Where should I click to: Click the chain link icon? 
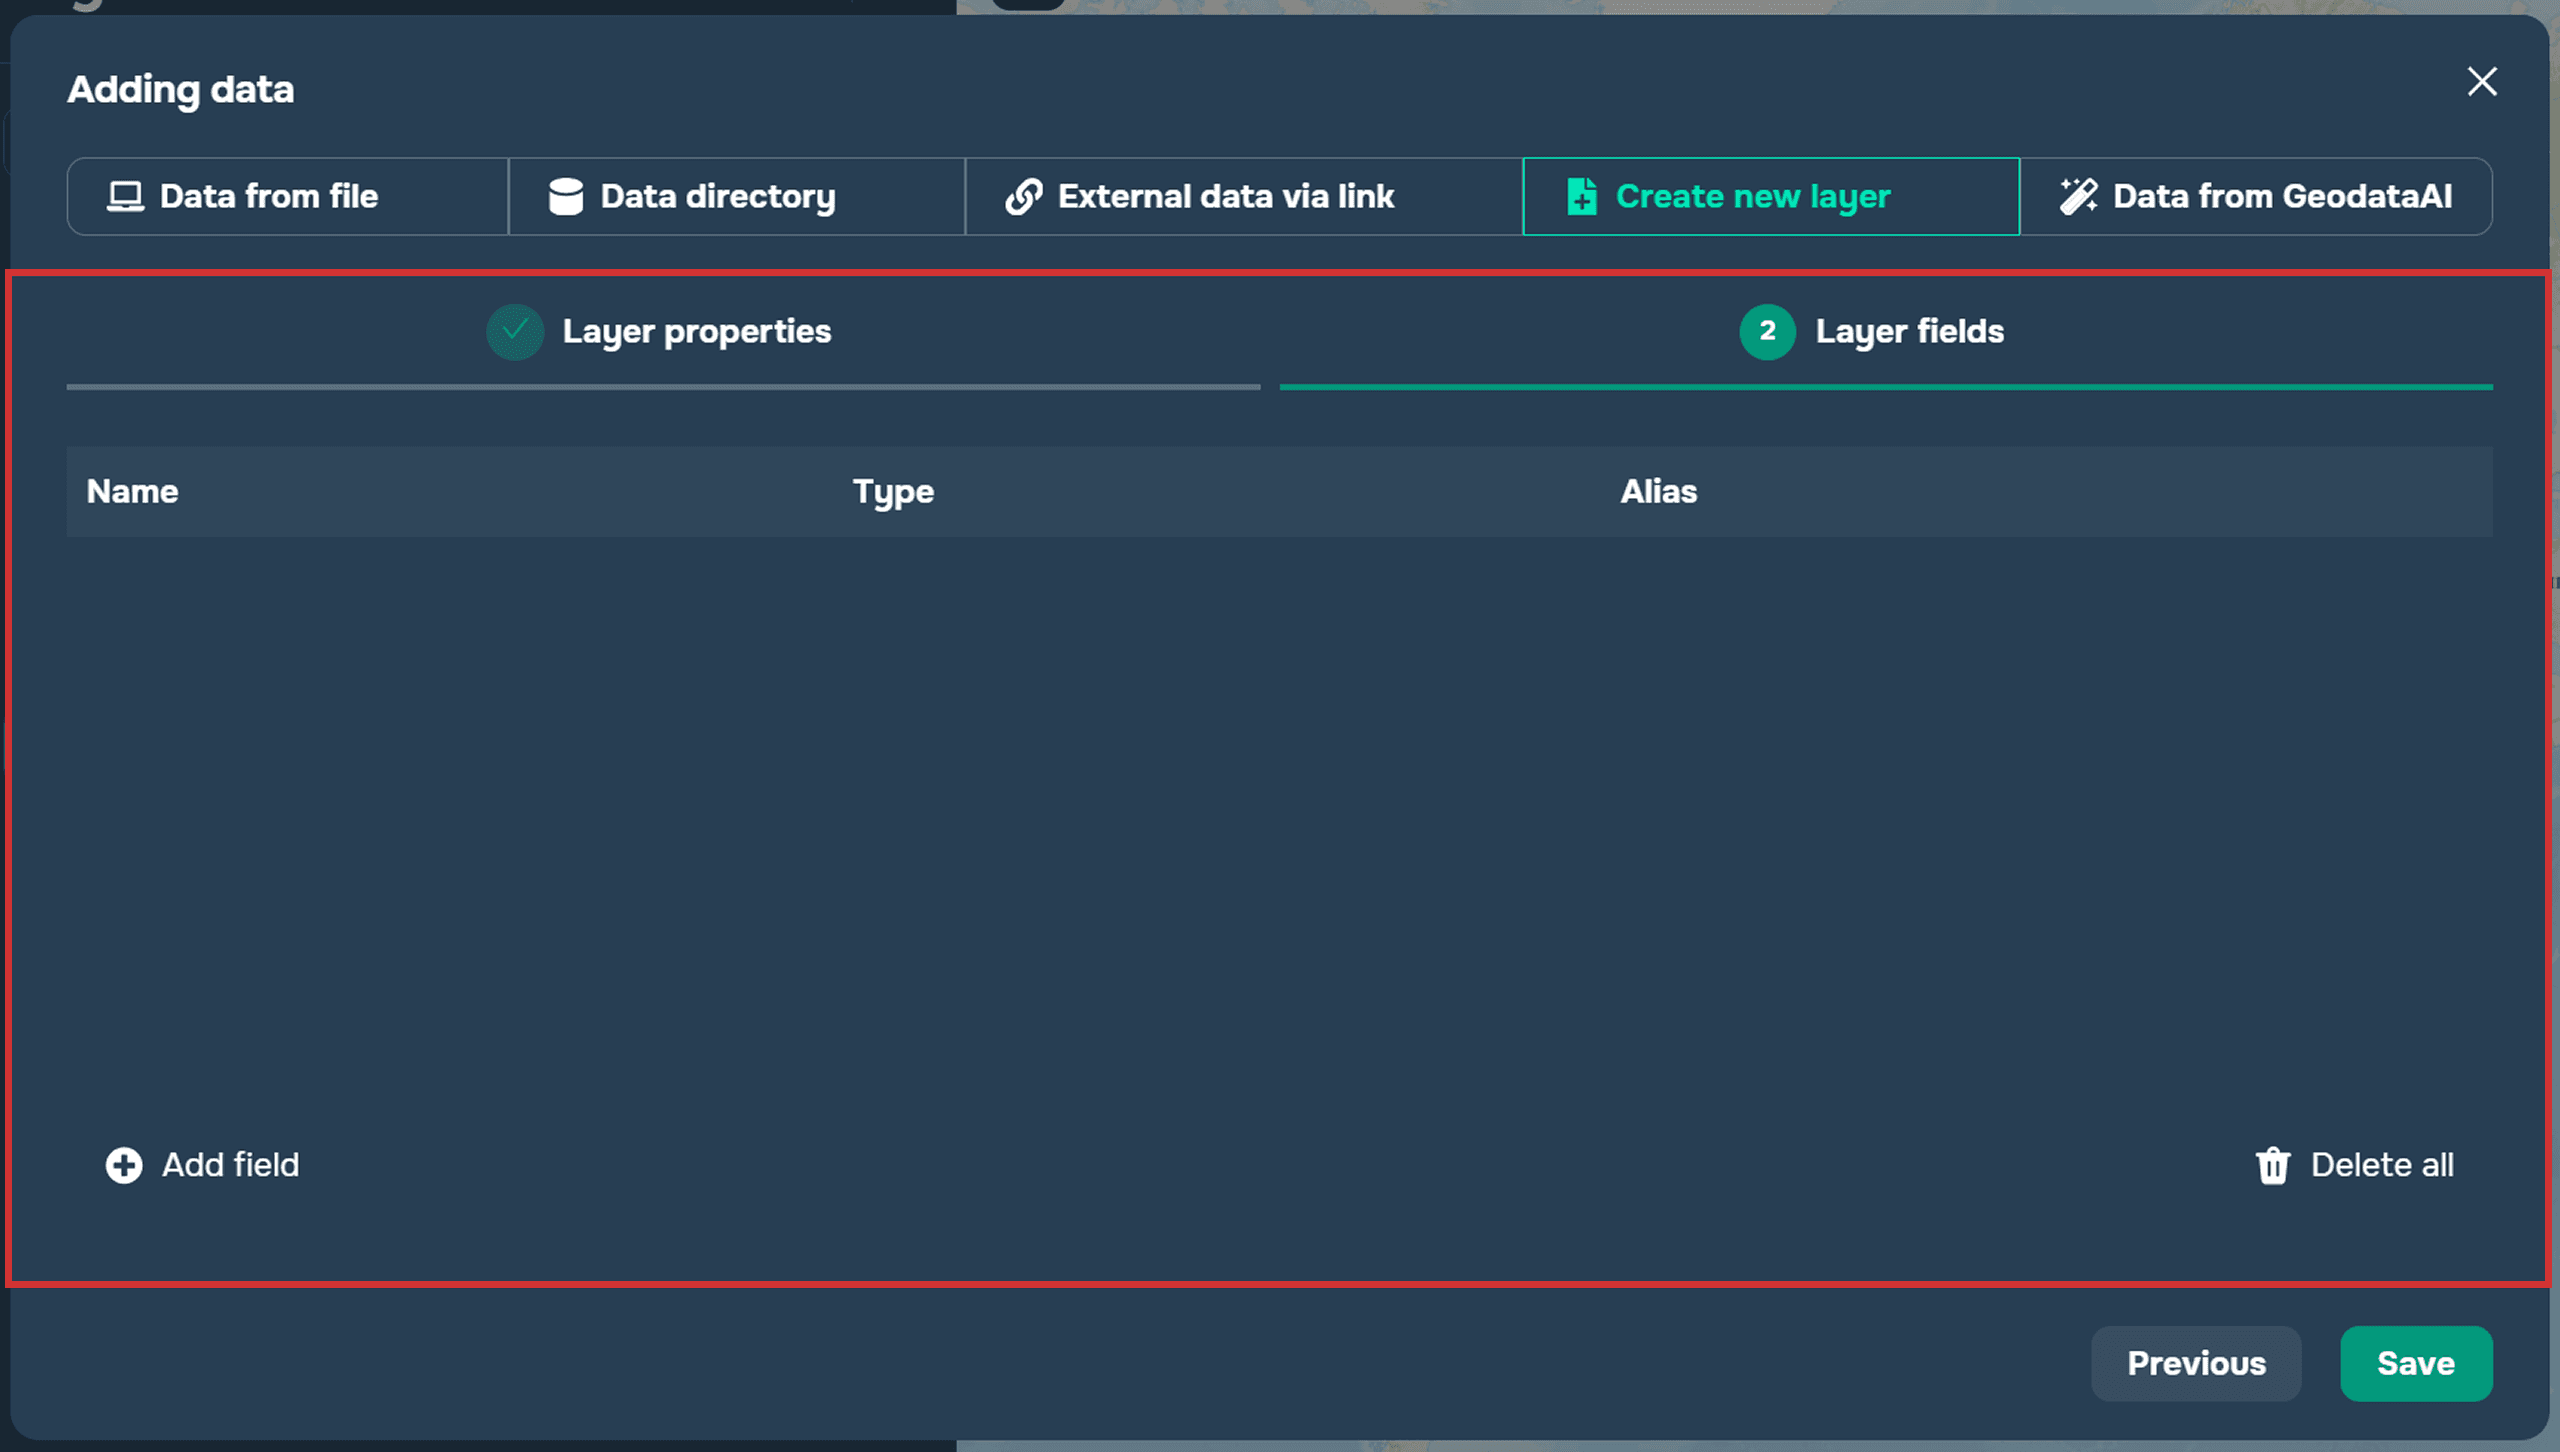coord(1023,196)
